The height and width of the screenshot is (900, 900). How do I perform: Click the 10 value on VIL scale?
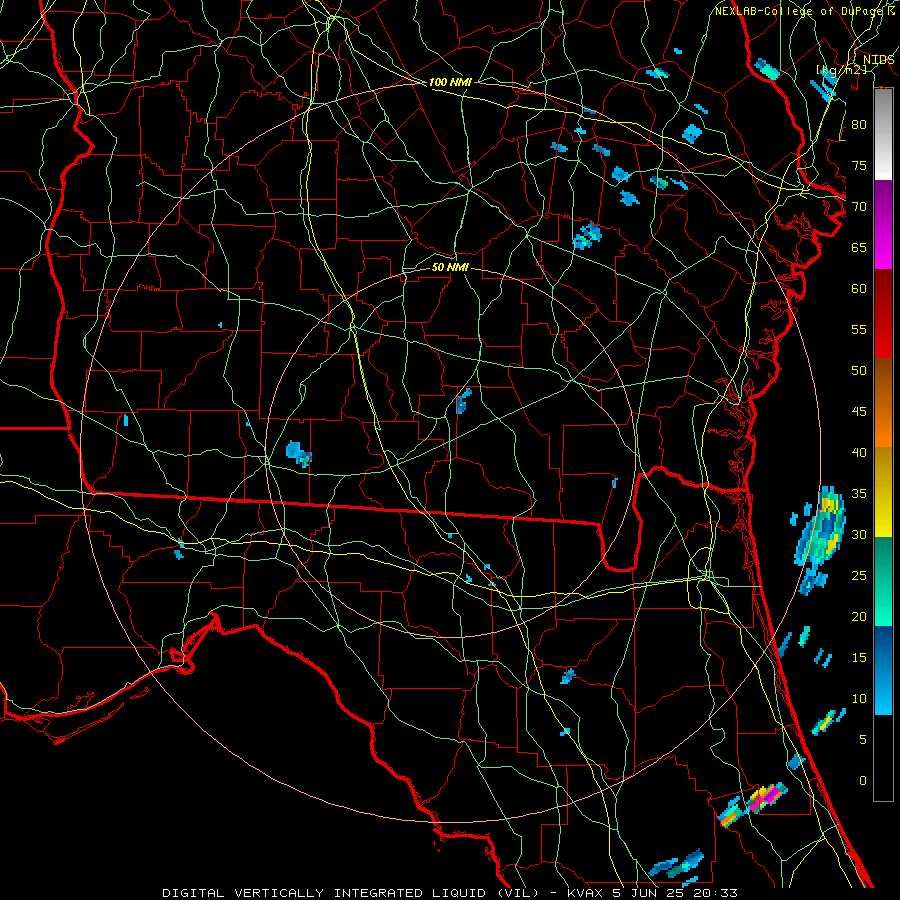(x=859, y=699)
